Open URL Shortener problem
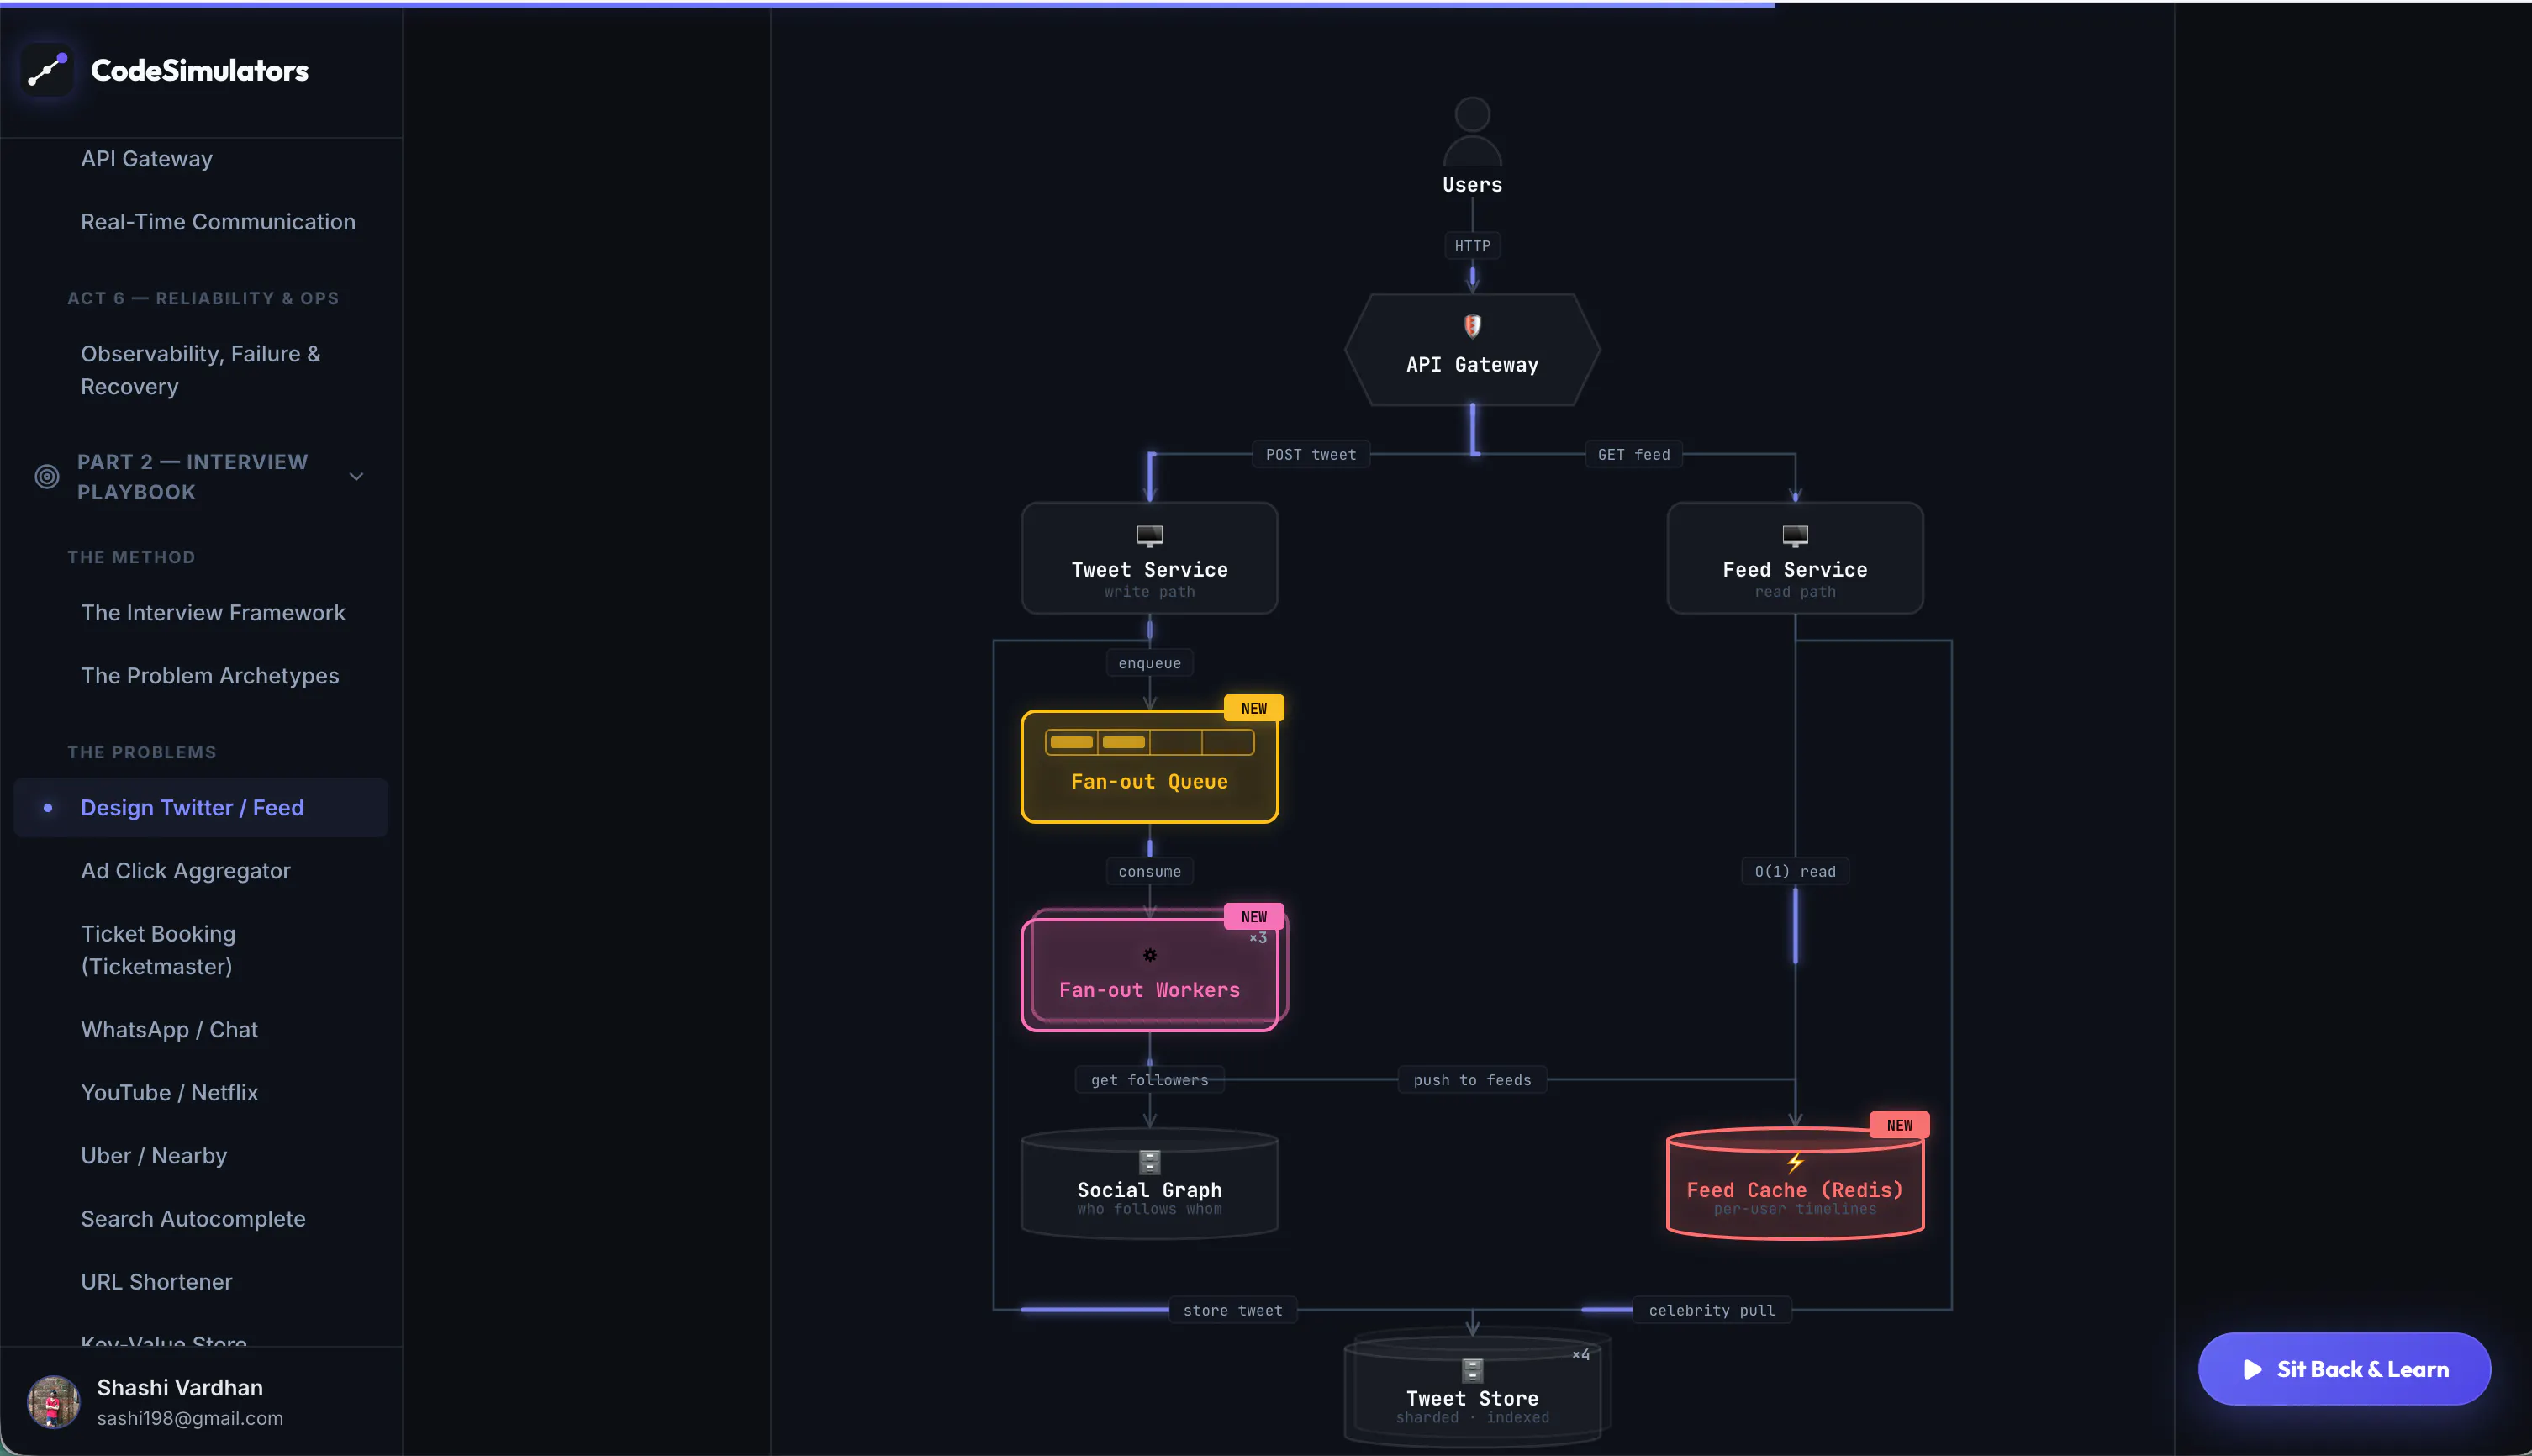 157,1282
